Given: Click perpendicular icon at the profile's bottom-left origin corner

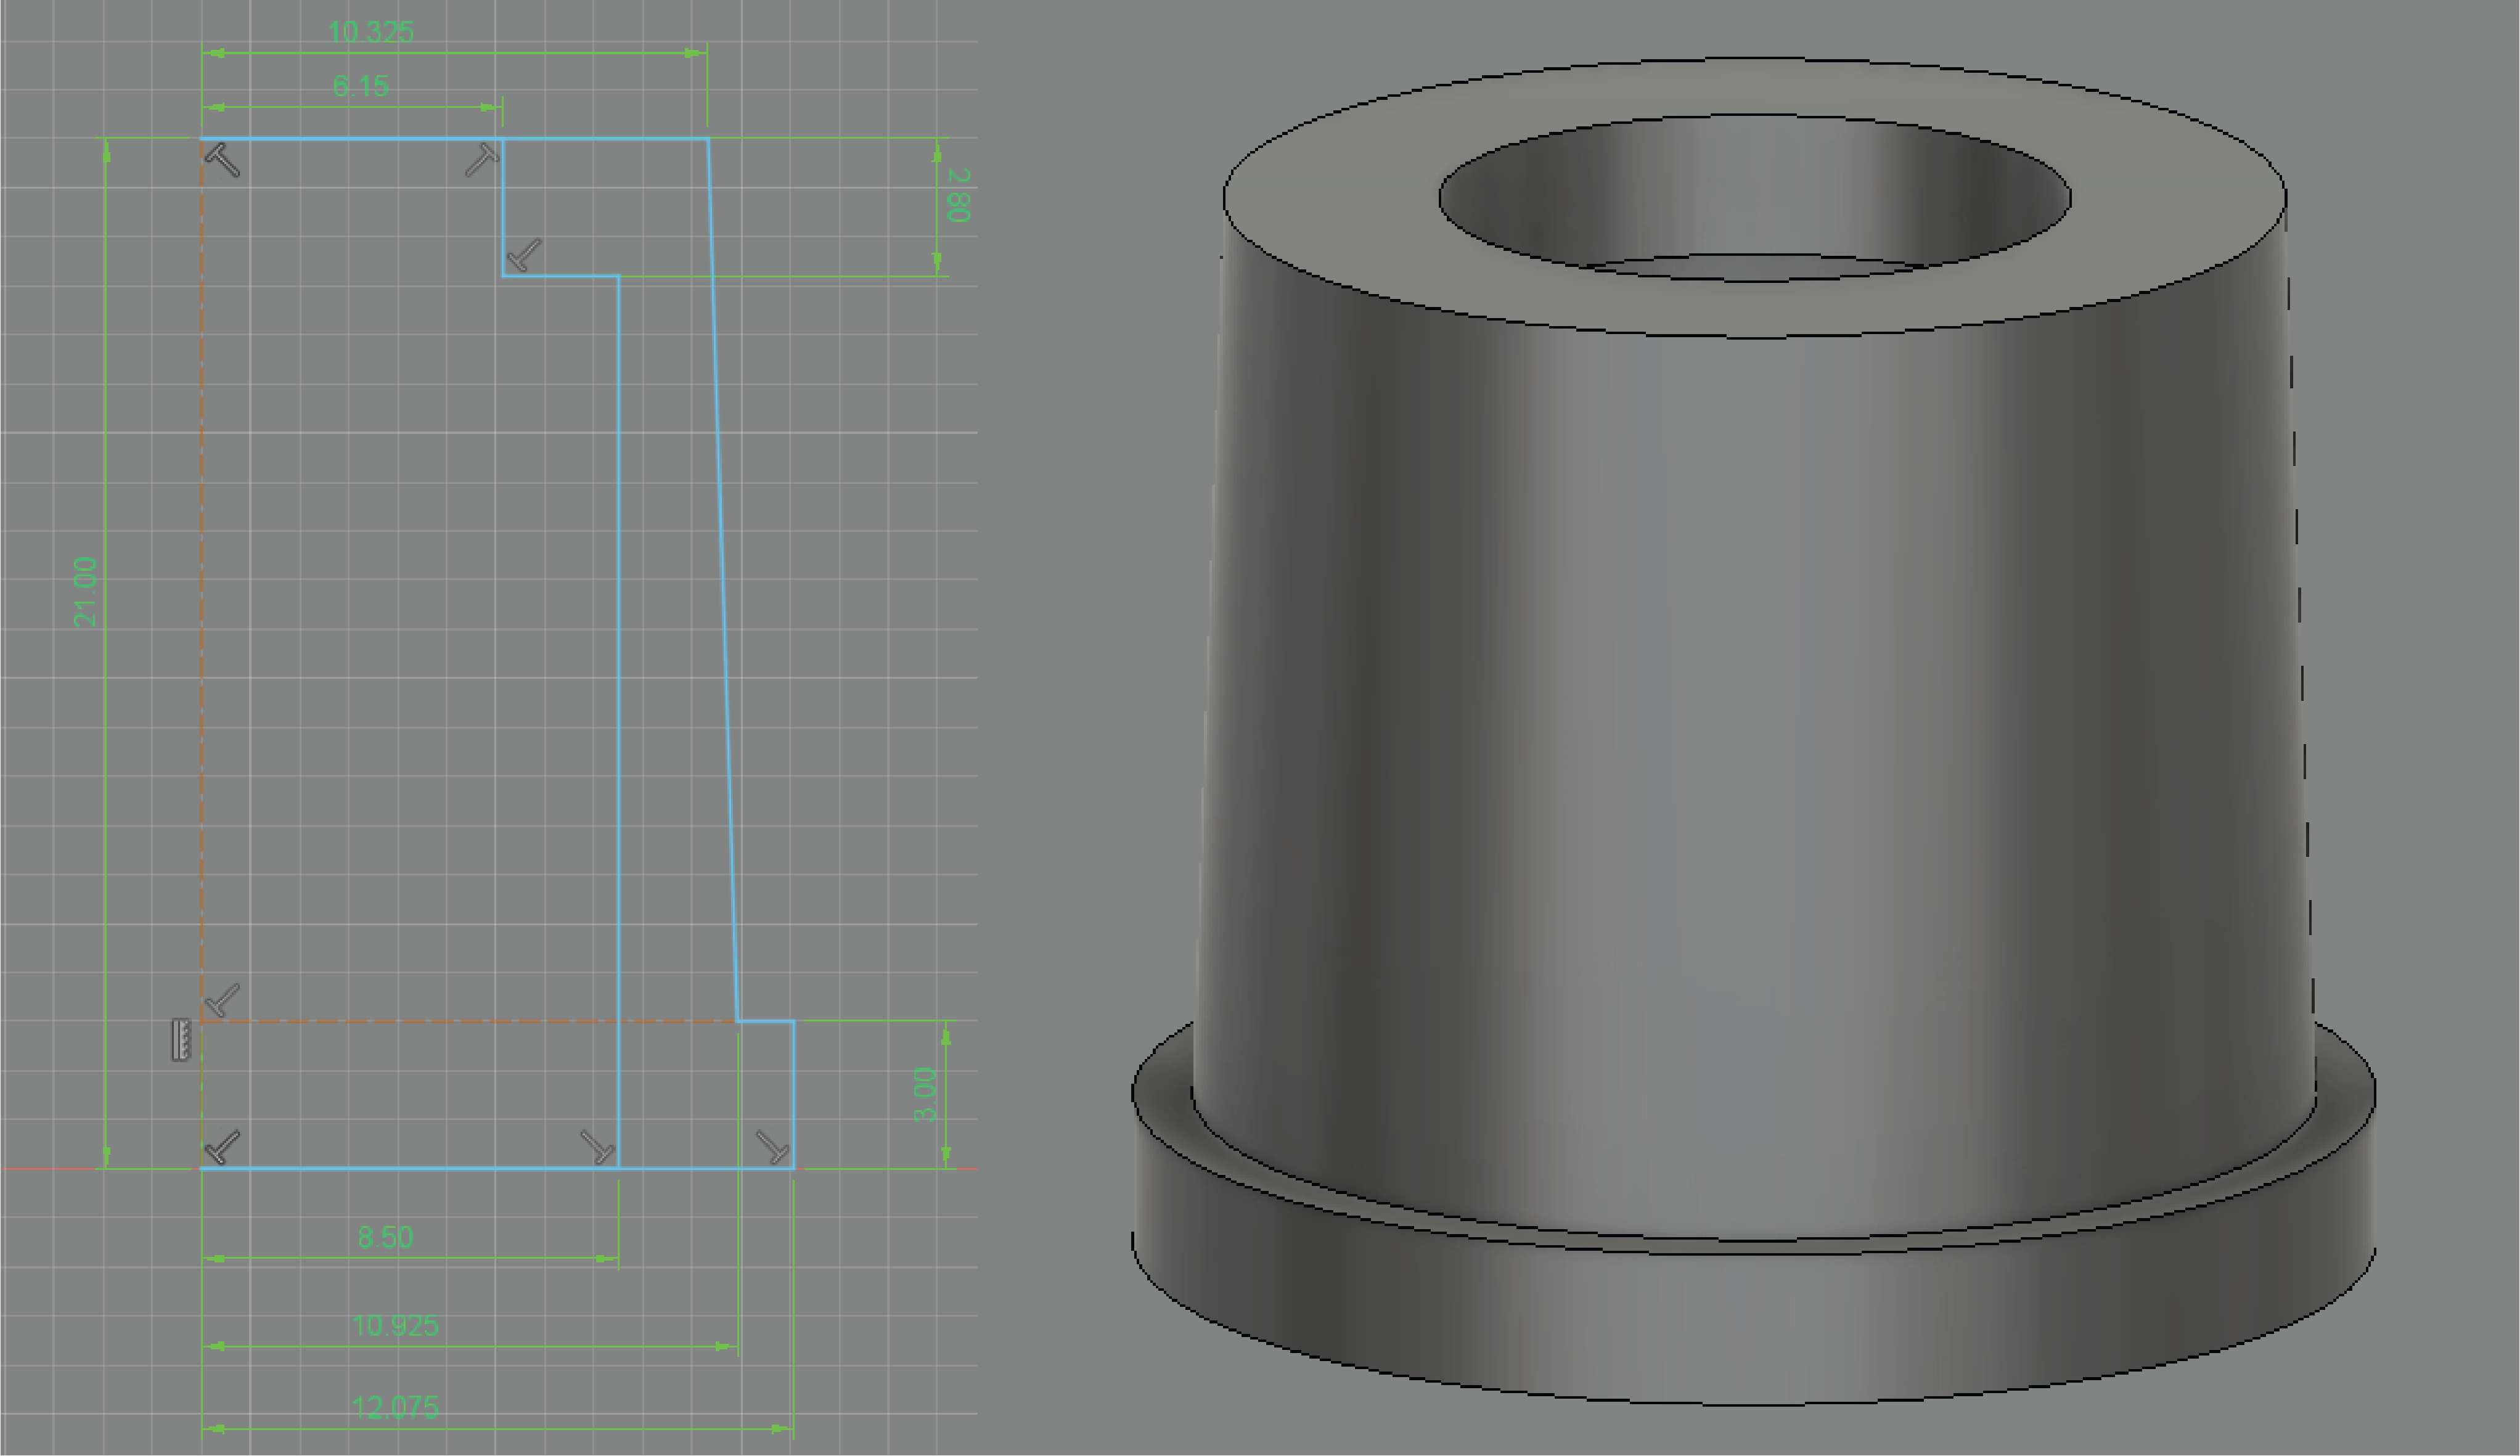Looking at the screenshot, I should 222,1147.
